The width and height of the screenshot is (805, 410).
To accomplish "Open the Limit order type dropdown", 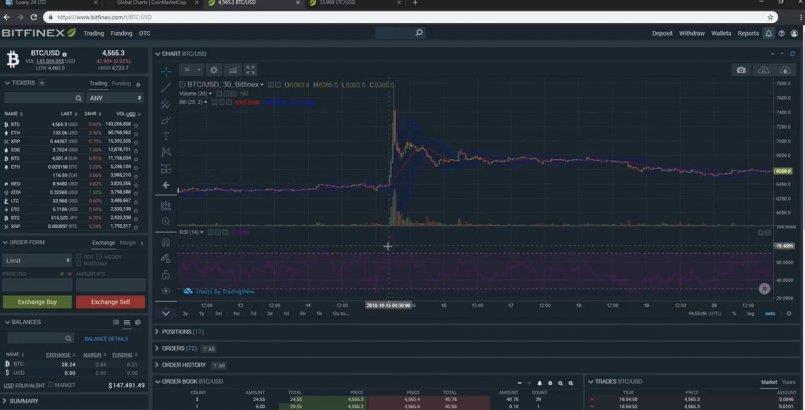I will click(37, 261).
